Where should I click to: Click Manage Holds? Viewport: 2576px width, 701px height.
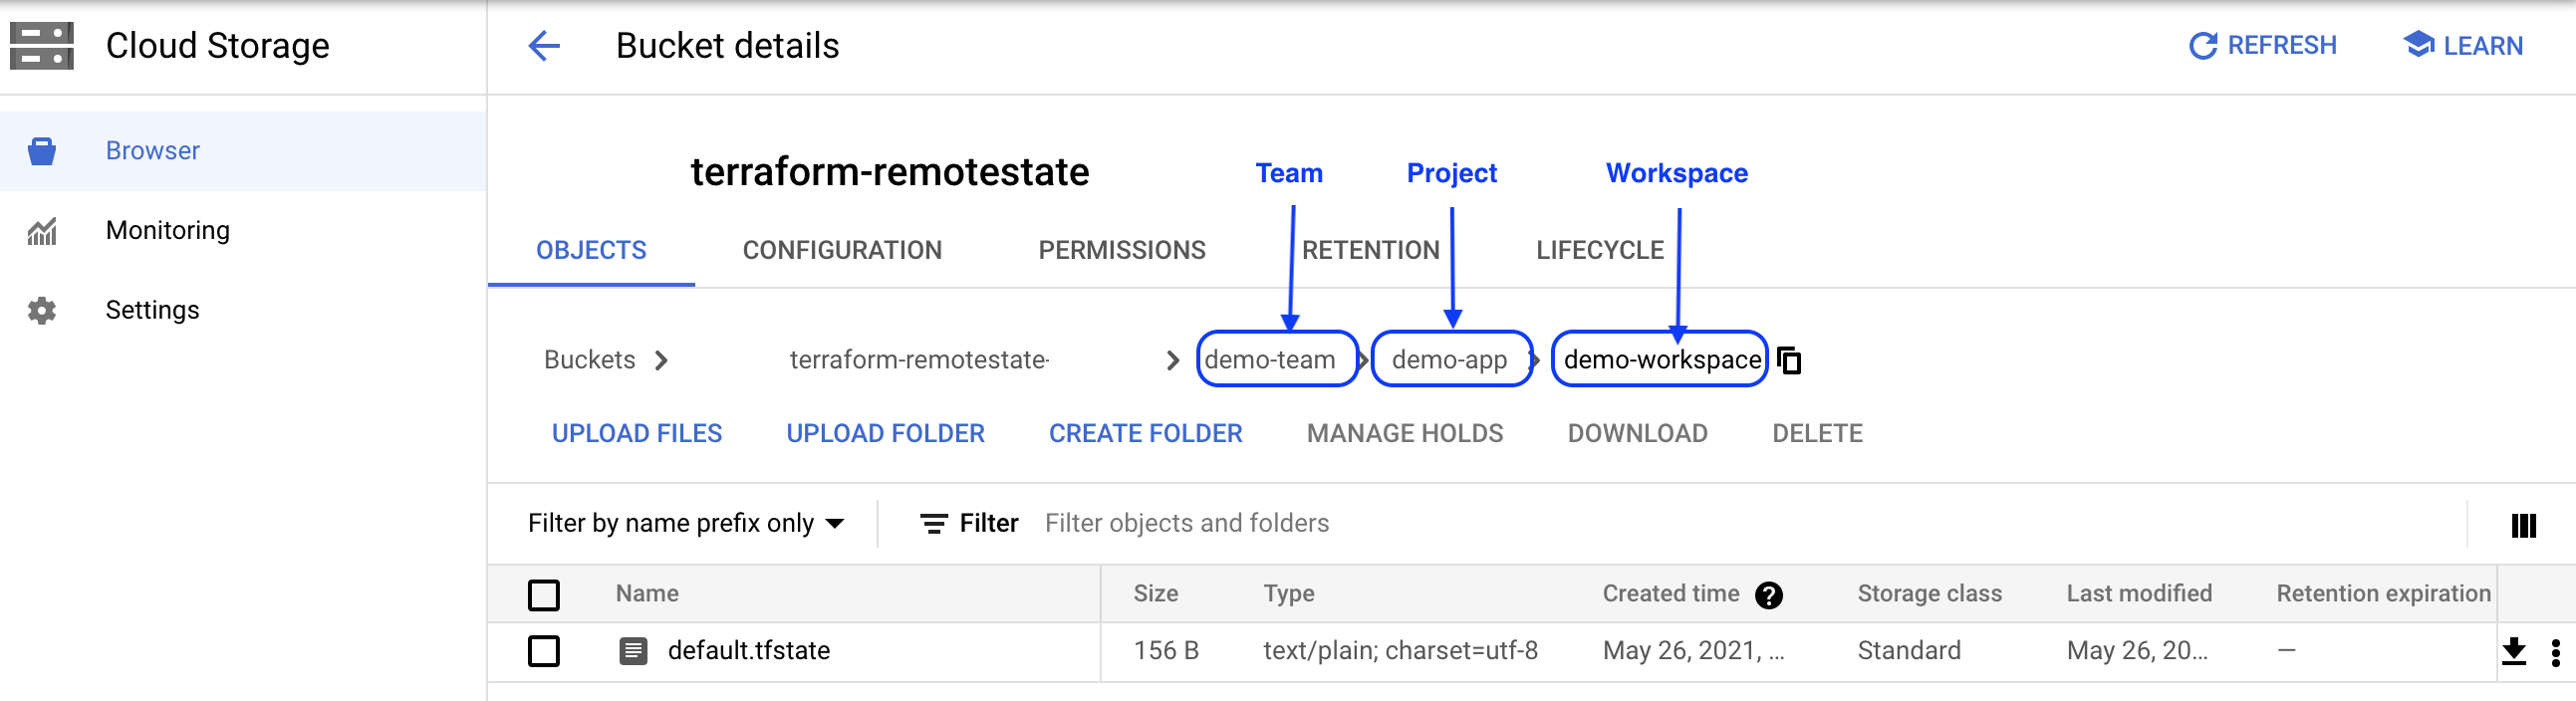(x=1405, y=434)
